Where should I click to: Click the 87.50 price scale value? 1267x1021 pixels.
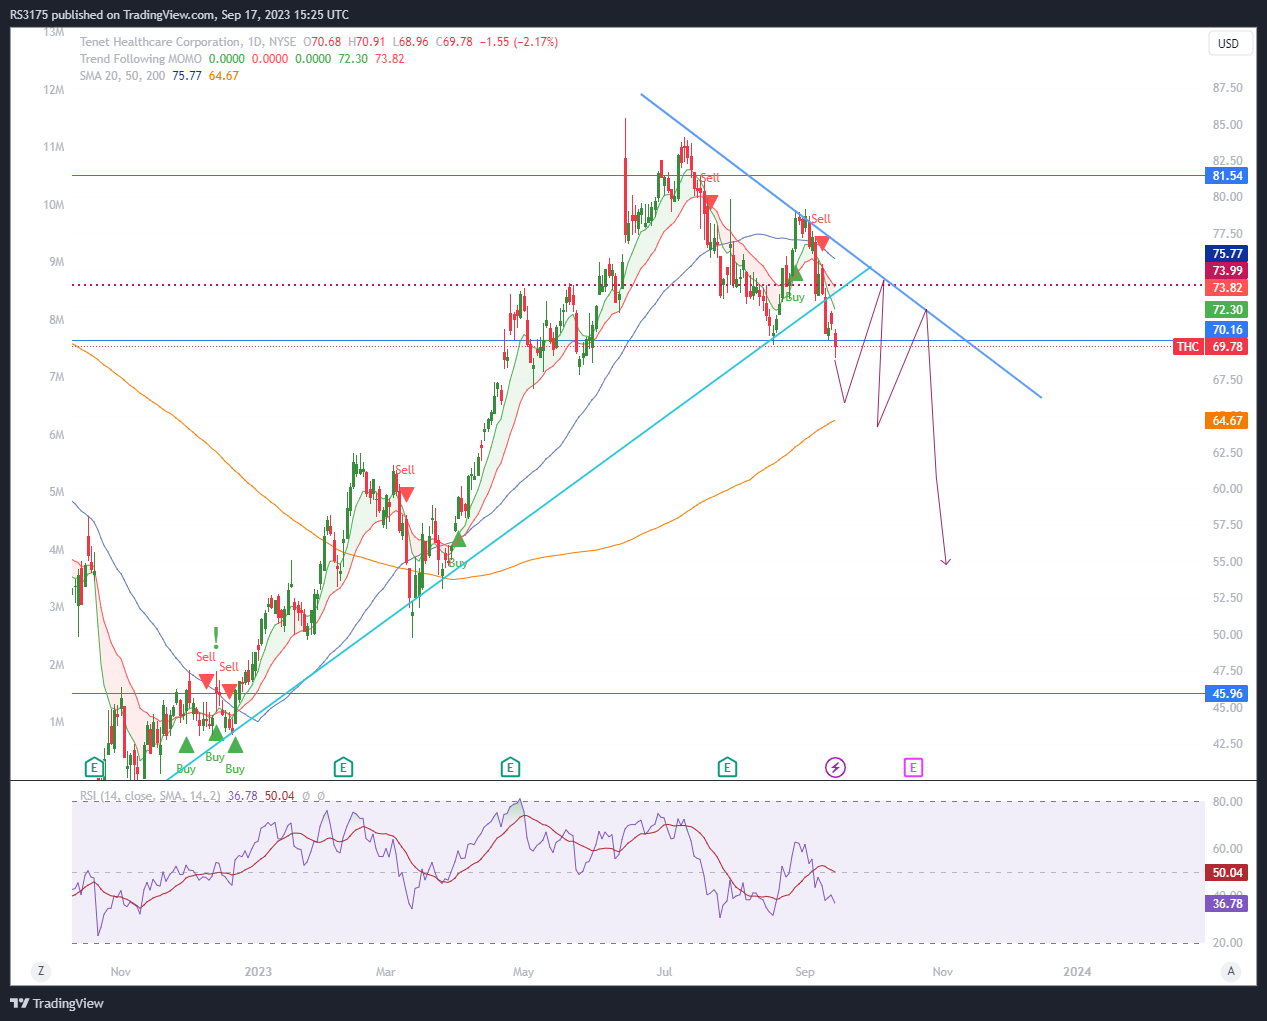[x=1227, y=88]
